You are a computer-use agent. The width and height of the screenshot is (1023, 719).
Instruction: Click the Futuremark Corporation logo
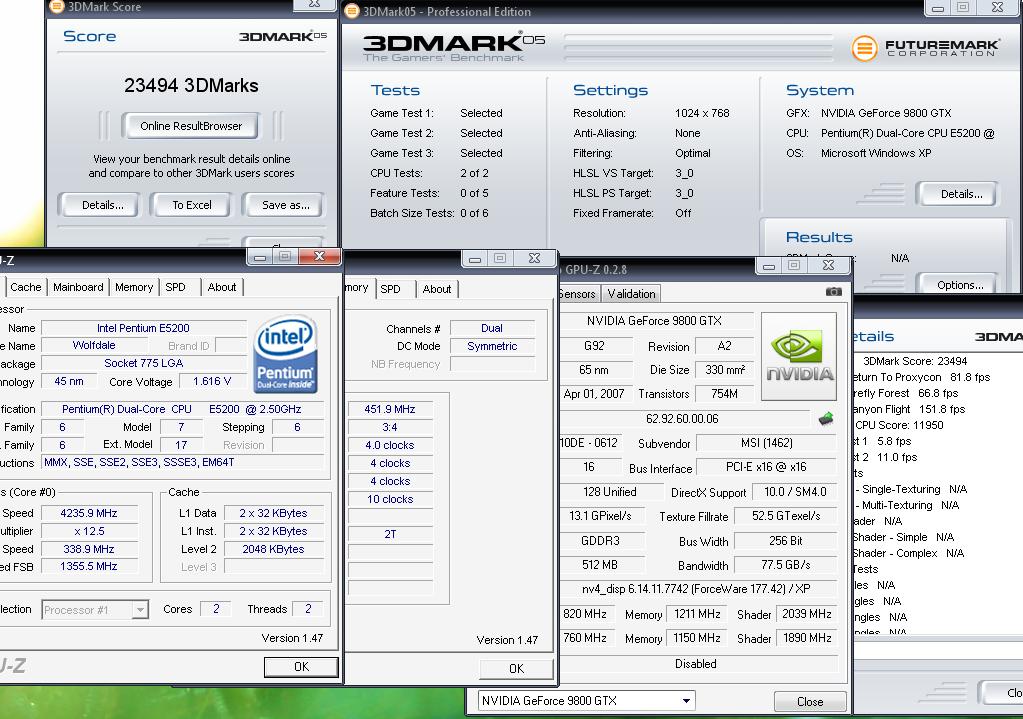click(x=925, y=48)
